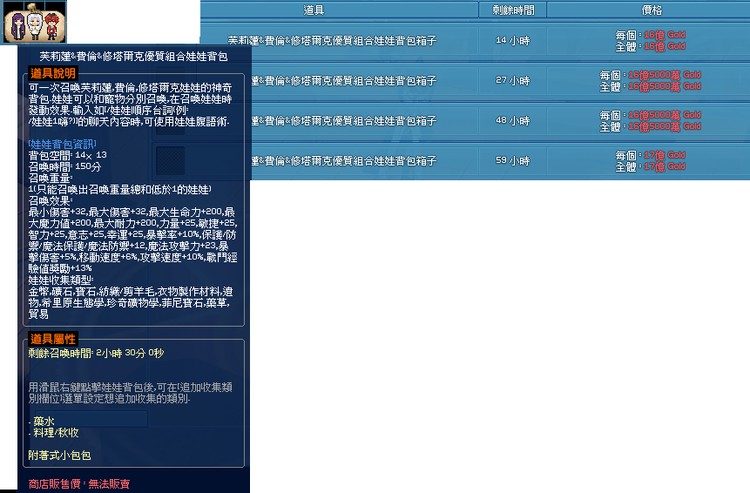Click the 附著式小包包 text

pyautogui.click(x=59, y=455)
